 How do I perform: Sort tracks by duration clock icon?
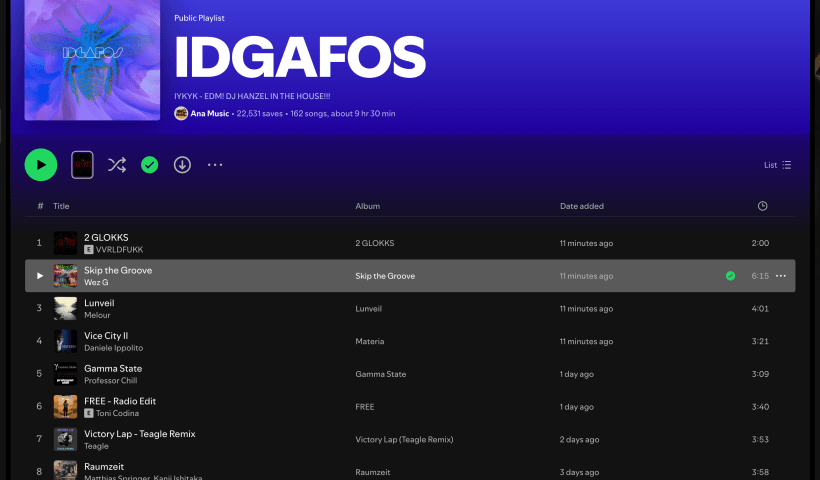(762, 206)
